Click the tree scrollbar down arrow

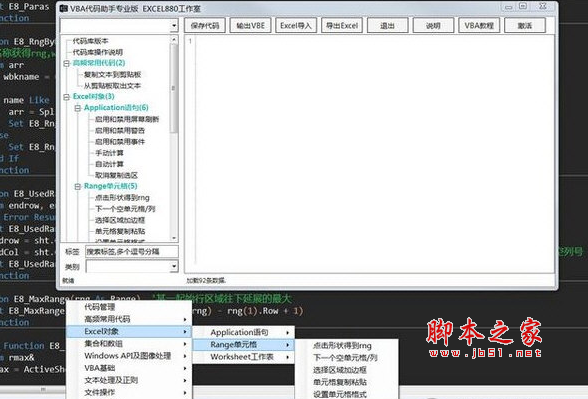click(174, 238)
